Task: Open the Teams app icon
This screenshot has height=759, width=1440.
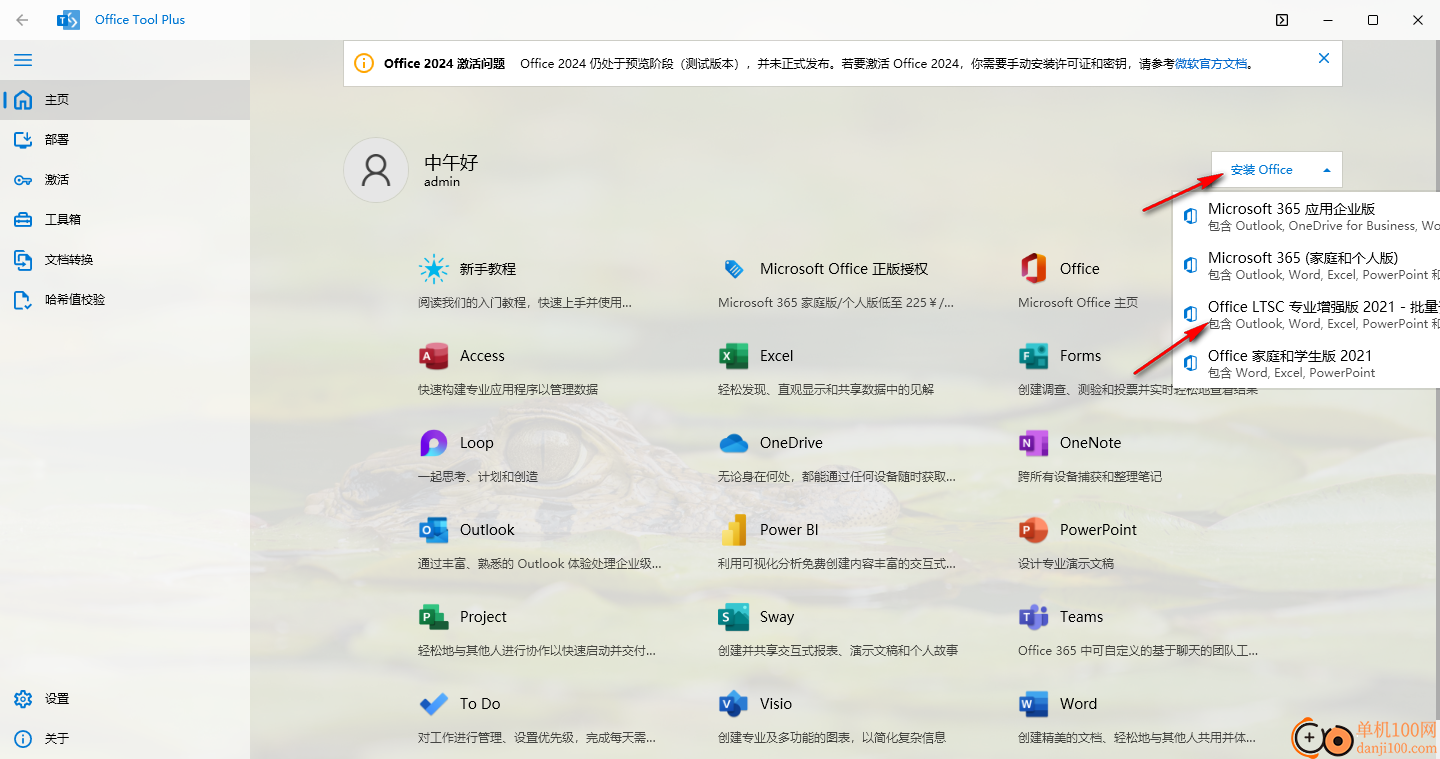Action: click(x=1033, y=617)
